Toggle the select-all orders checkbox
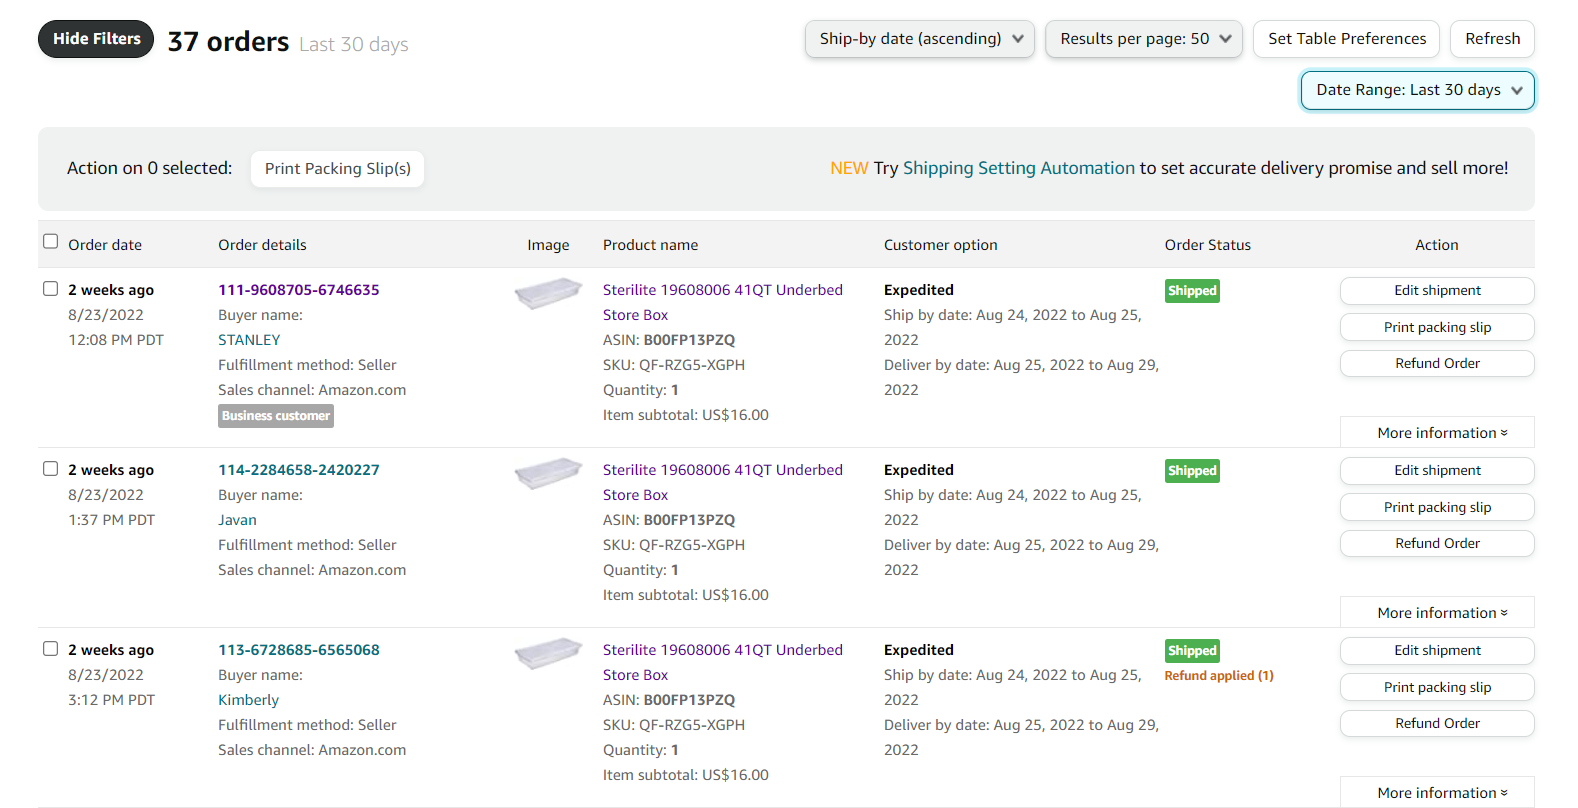Screen dimensions: 1578x808 tap(51, 241)
